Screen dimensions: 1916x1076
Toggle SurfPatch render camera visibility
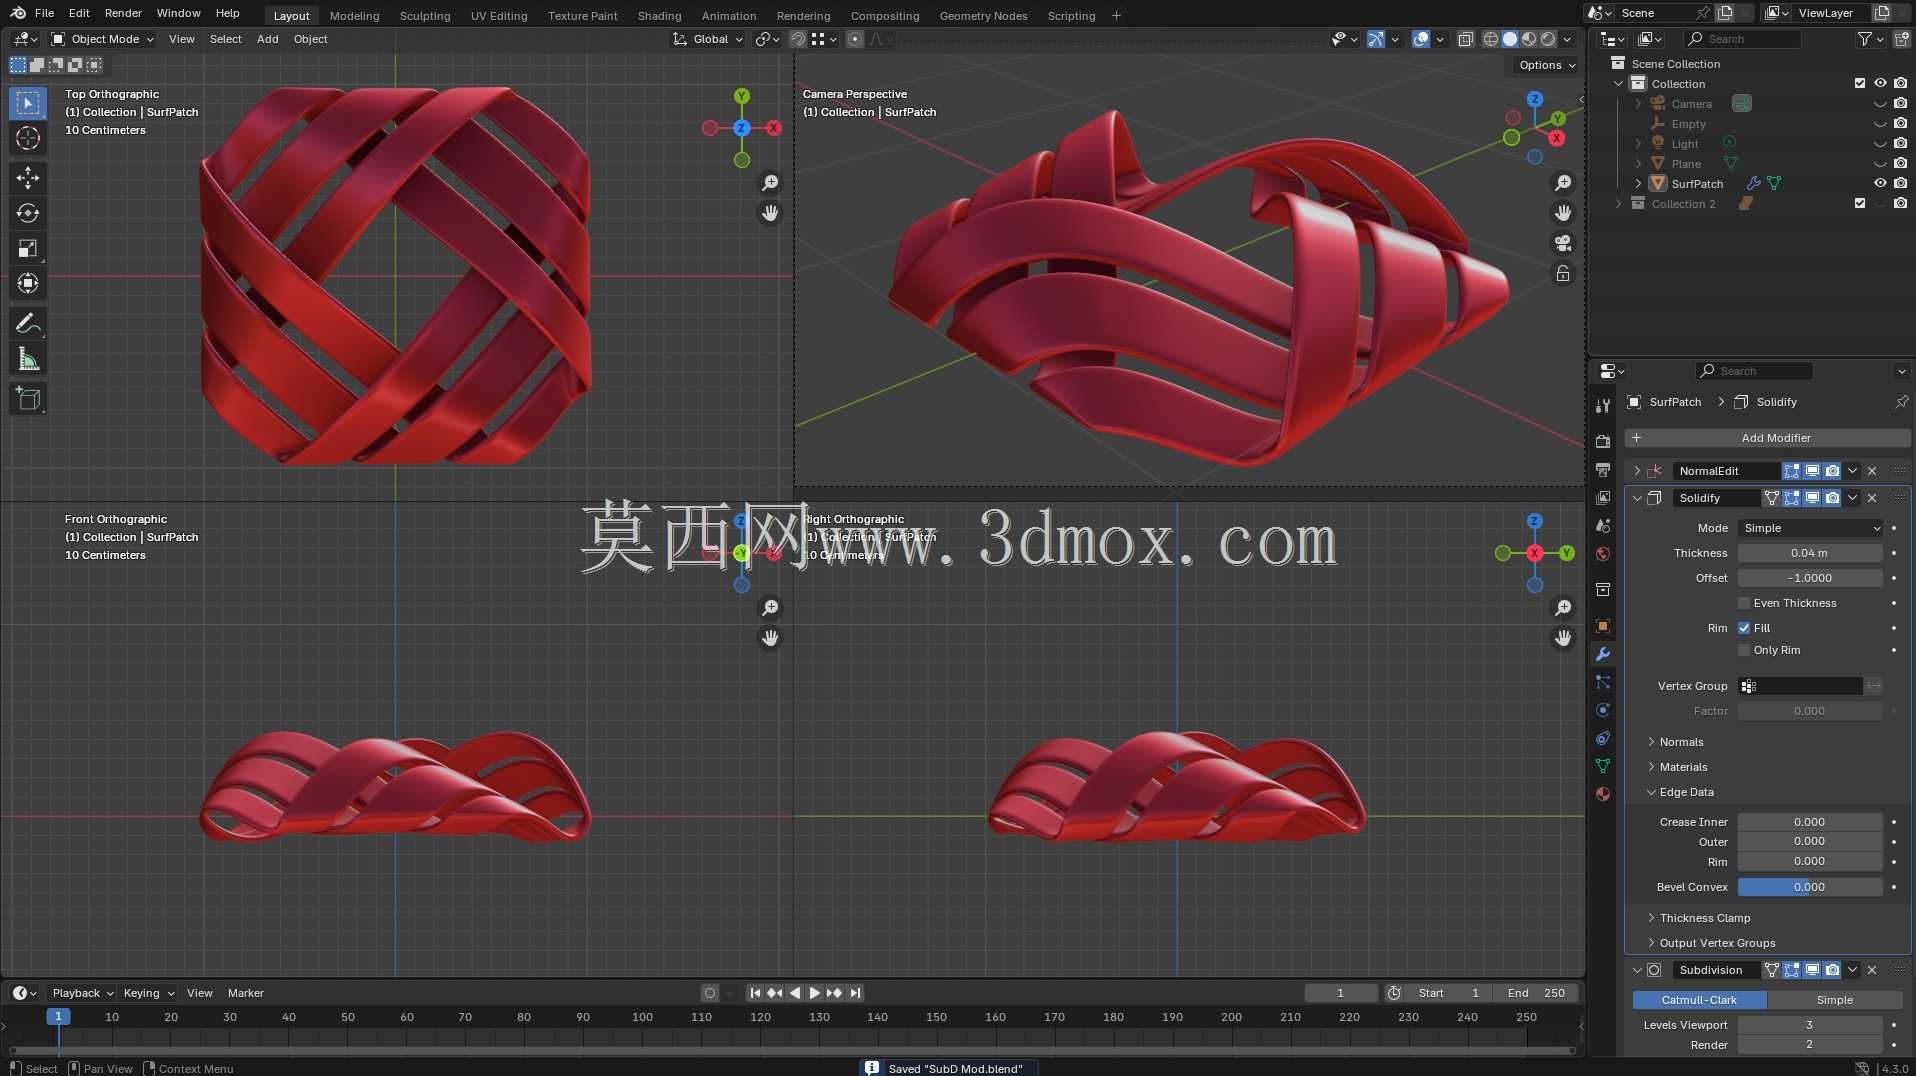pos(1900,183)
